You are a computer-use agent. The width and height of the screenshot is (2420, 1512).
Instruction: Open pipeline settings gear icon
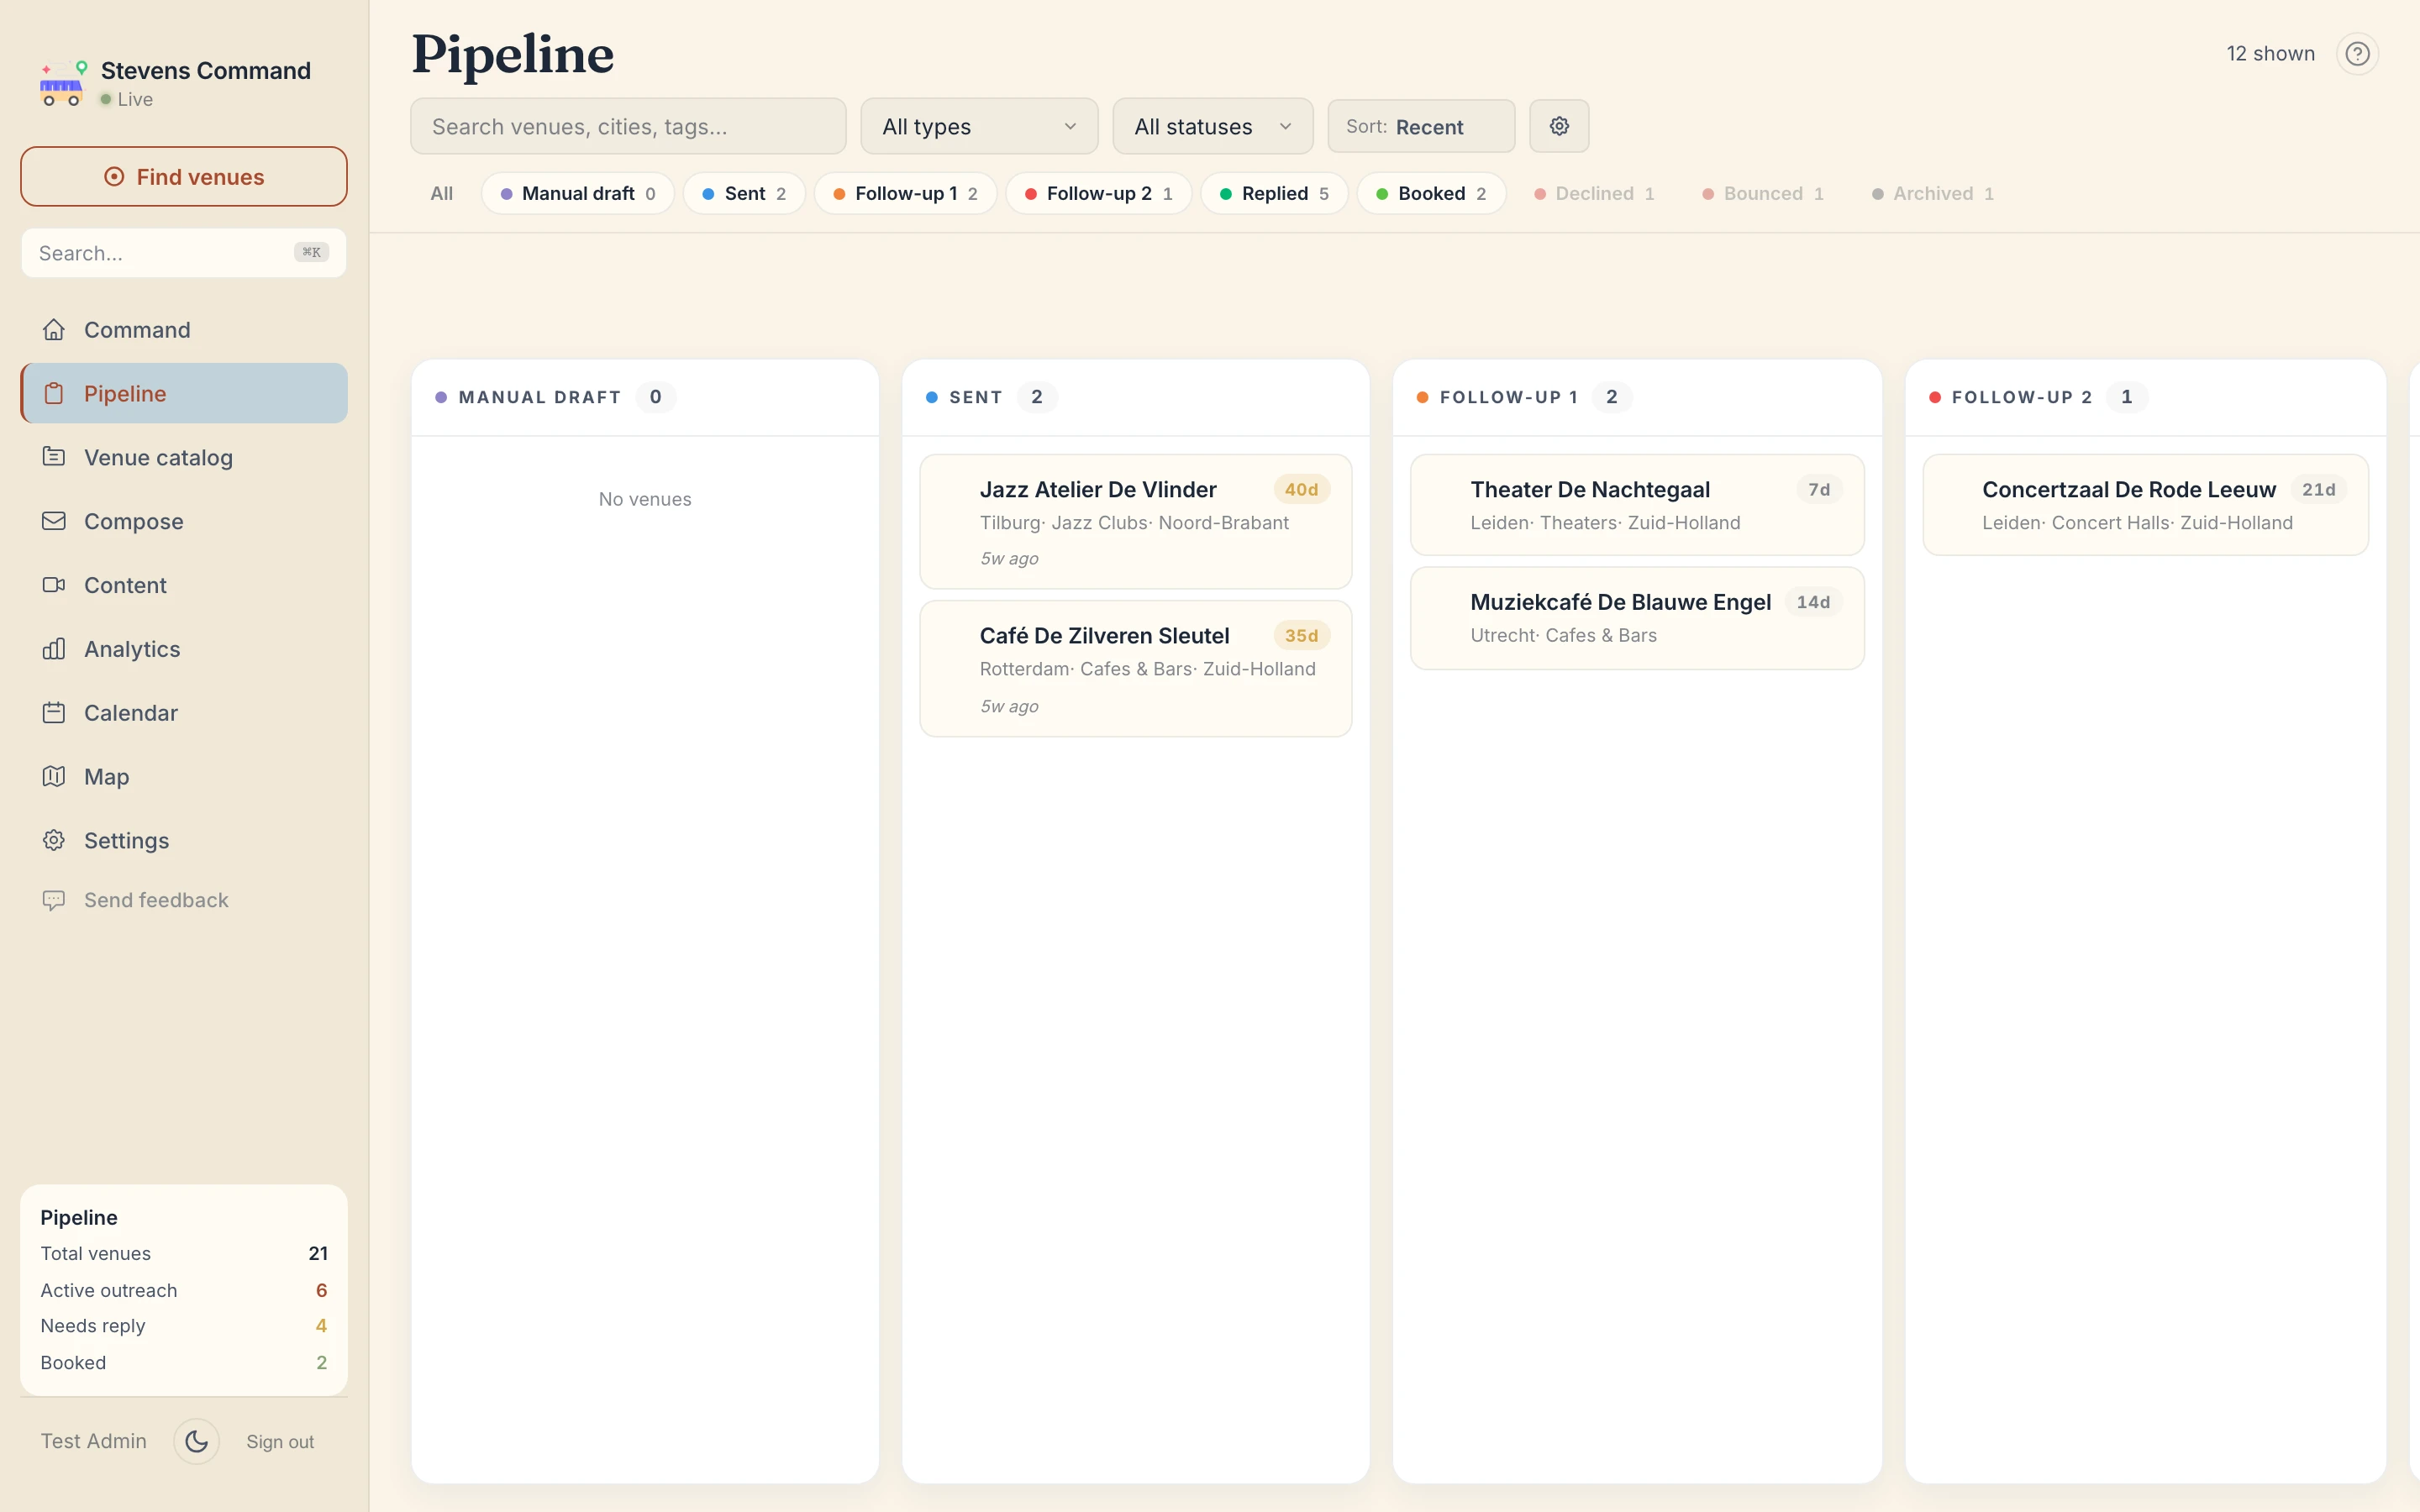[1558, 126]
